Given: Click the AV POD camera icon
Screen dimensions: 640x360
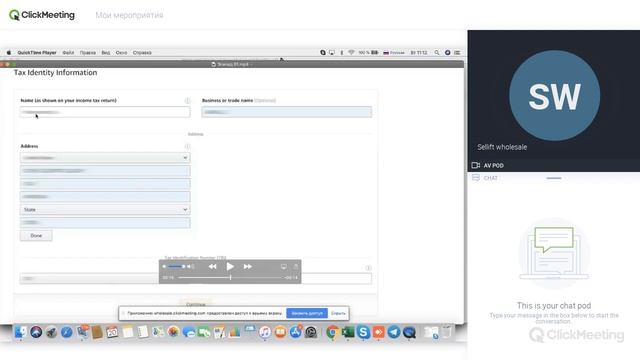Looking at the screenshot, I should click(476, 165).
